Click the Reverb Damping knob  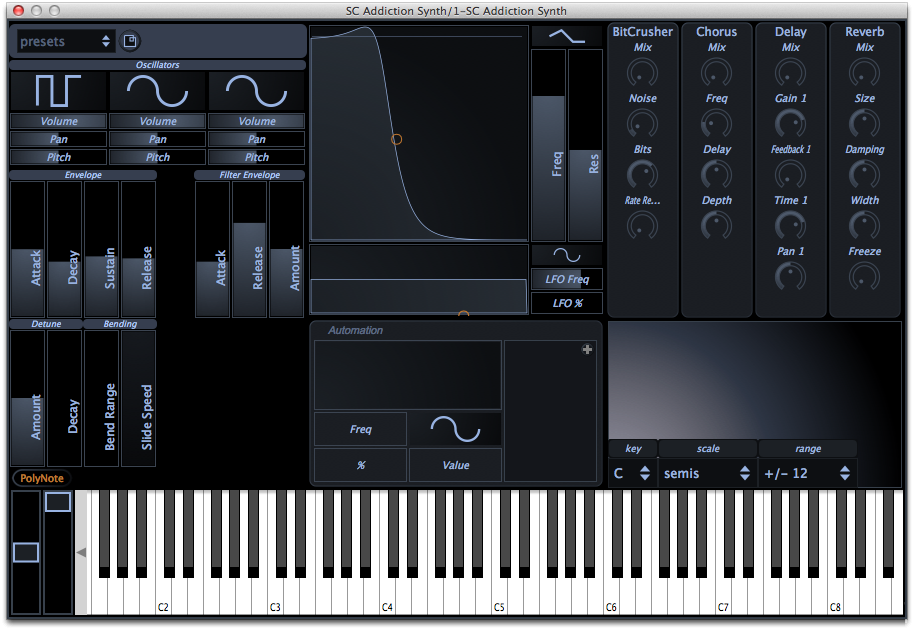pos(864,174)
